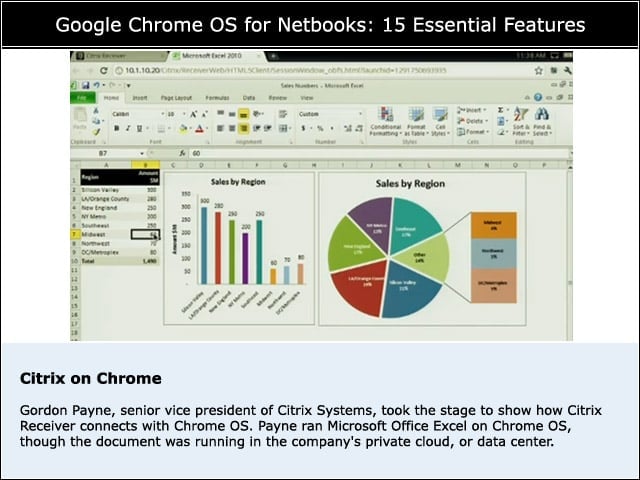The image size is (640, 480).
Task: Open the Name Box dropdown arrow
Action: [142, 153]
